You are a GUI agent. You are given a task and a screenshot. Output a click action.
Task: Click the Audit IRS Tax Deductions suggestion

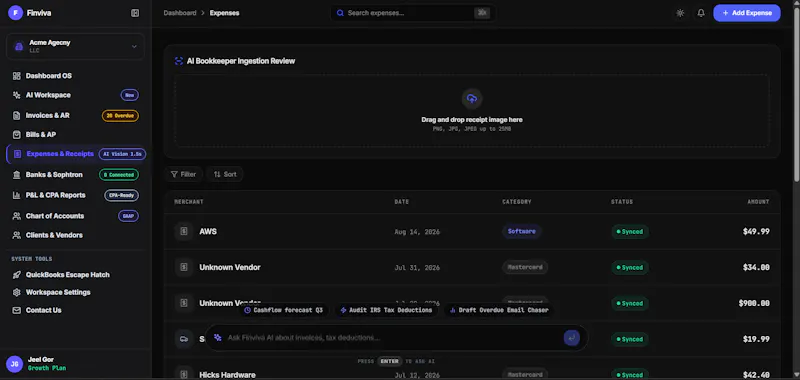(x=386, y=310)
